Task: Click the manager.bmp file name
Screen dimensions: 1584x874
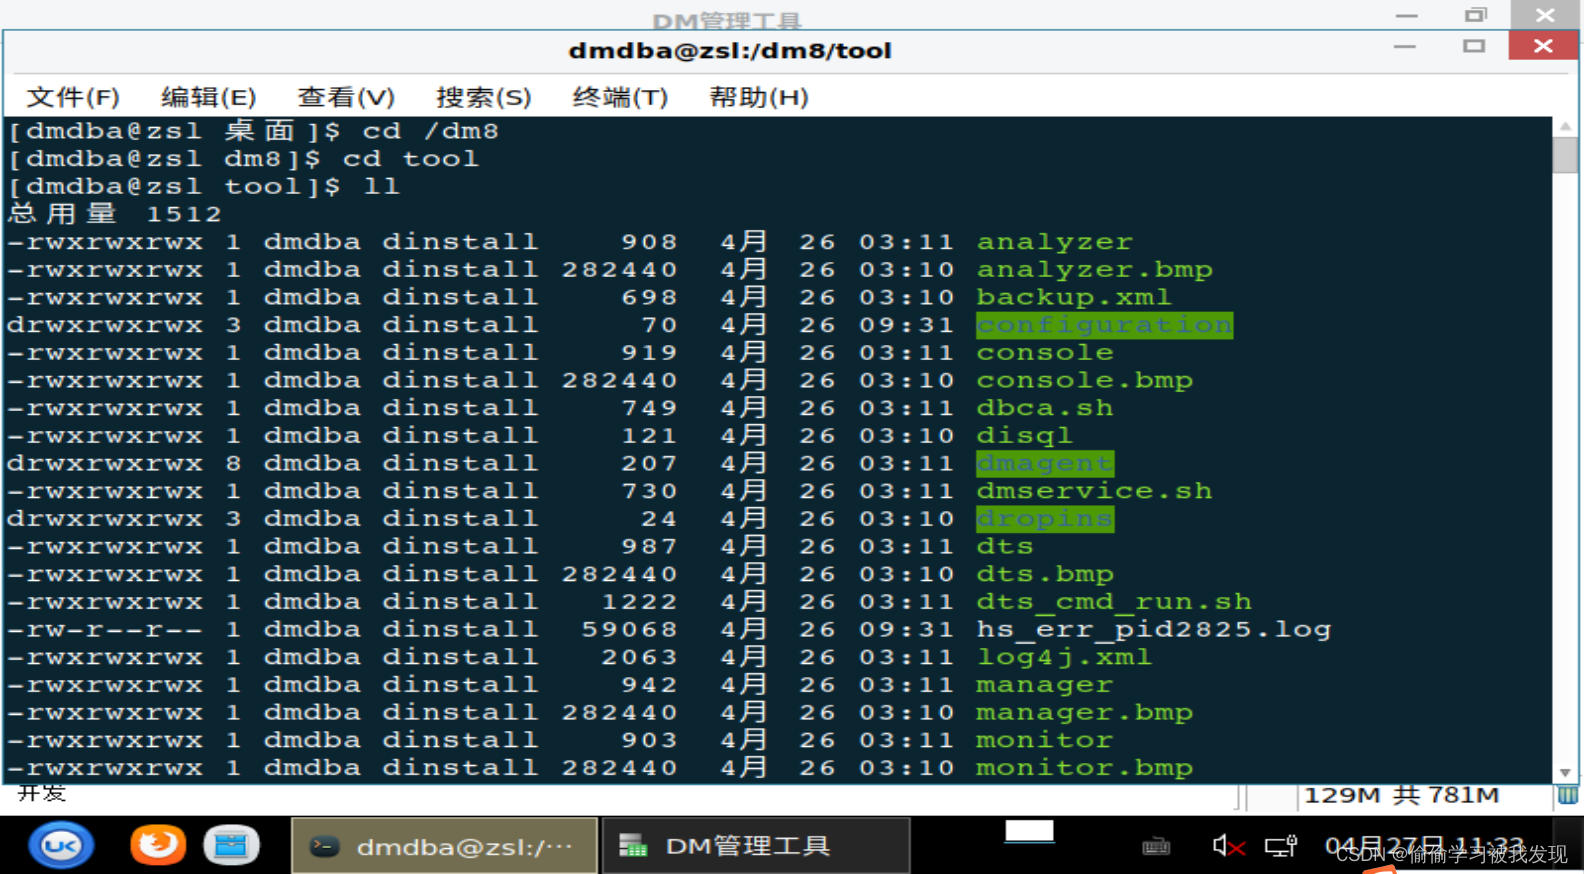Action: coord(1084,712)
